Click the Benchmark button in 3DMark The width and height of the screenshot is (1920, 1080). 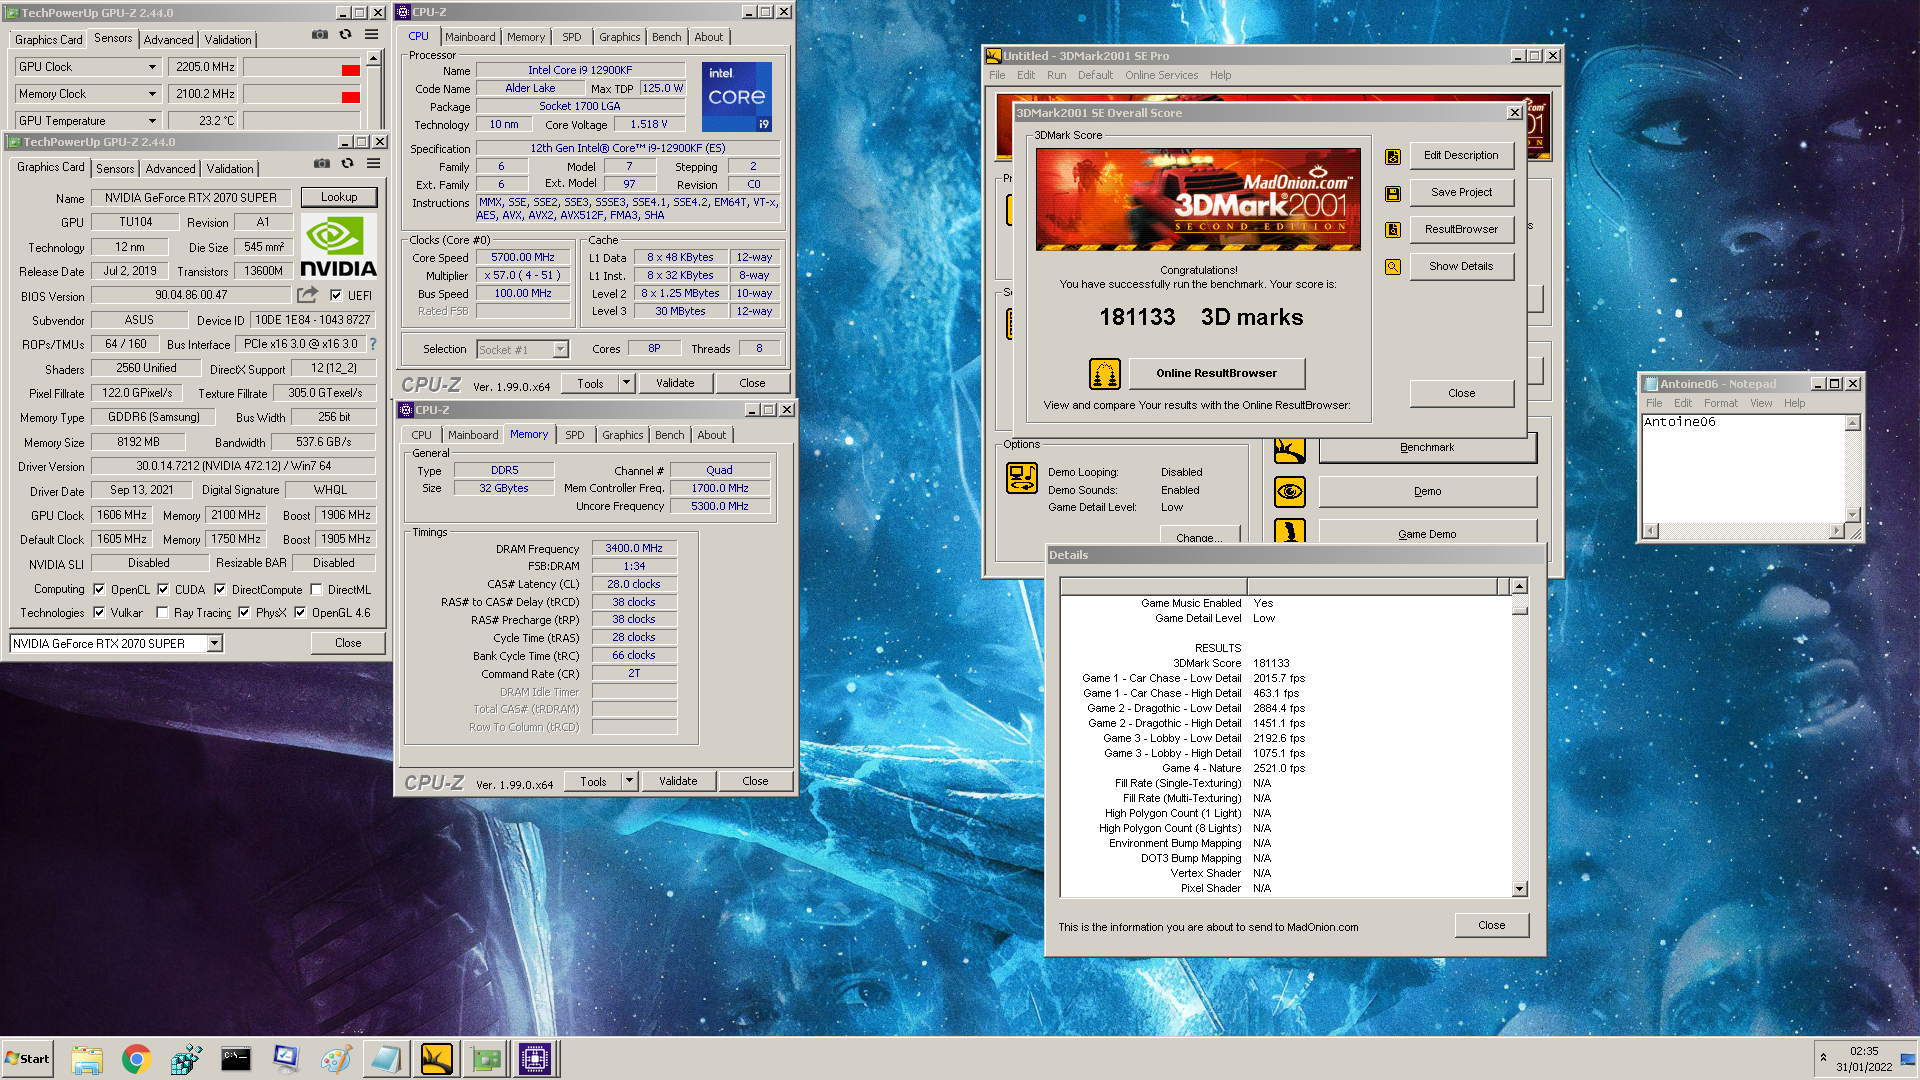(x=1427, y=447)
